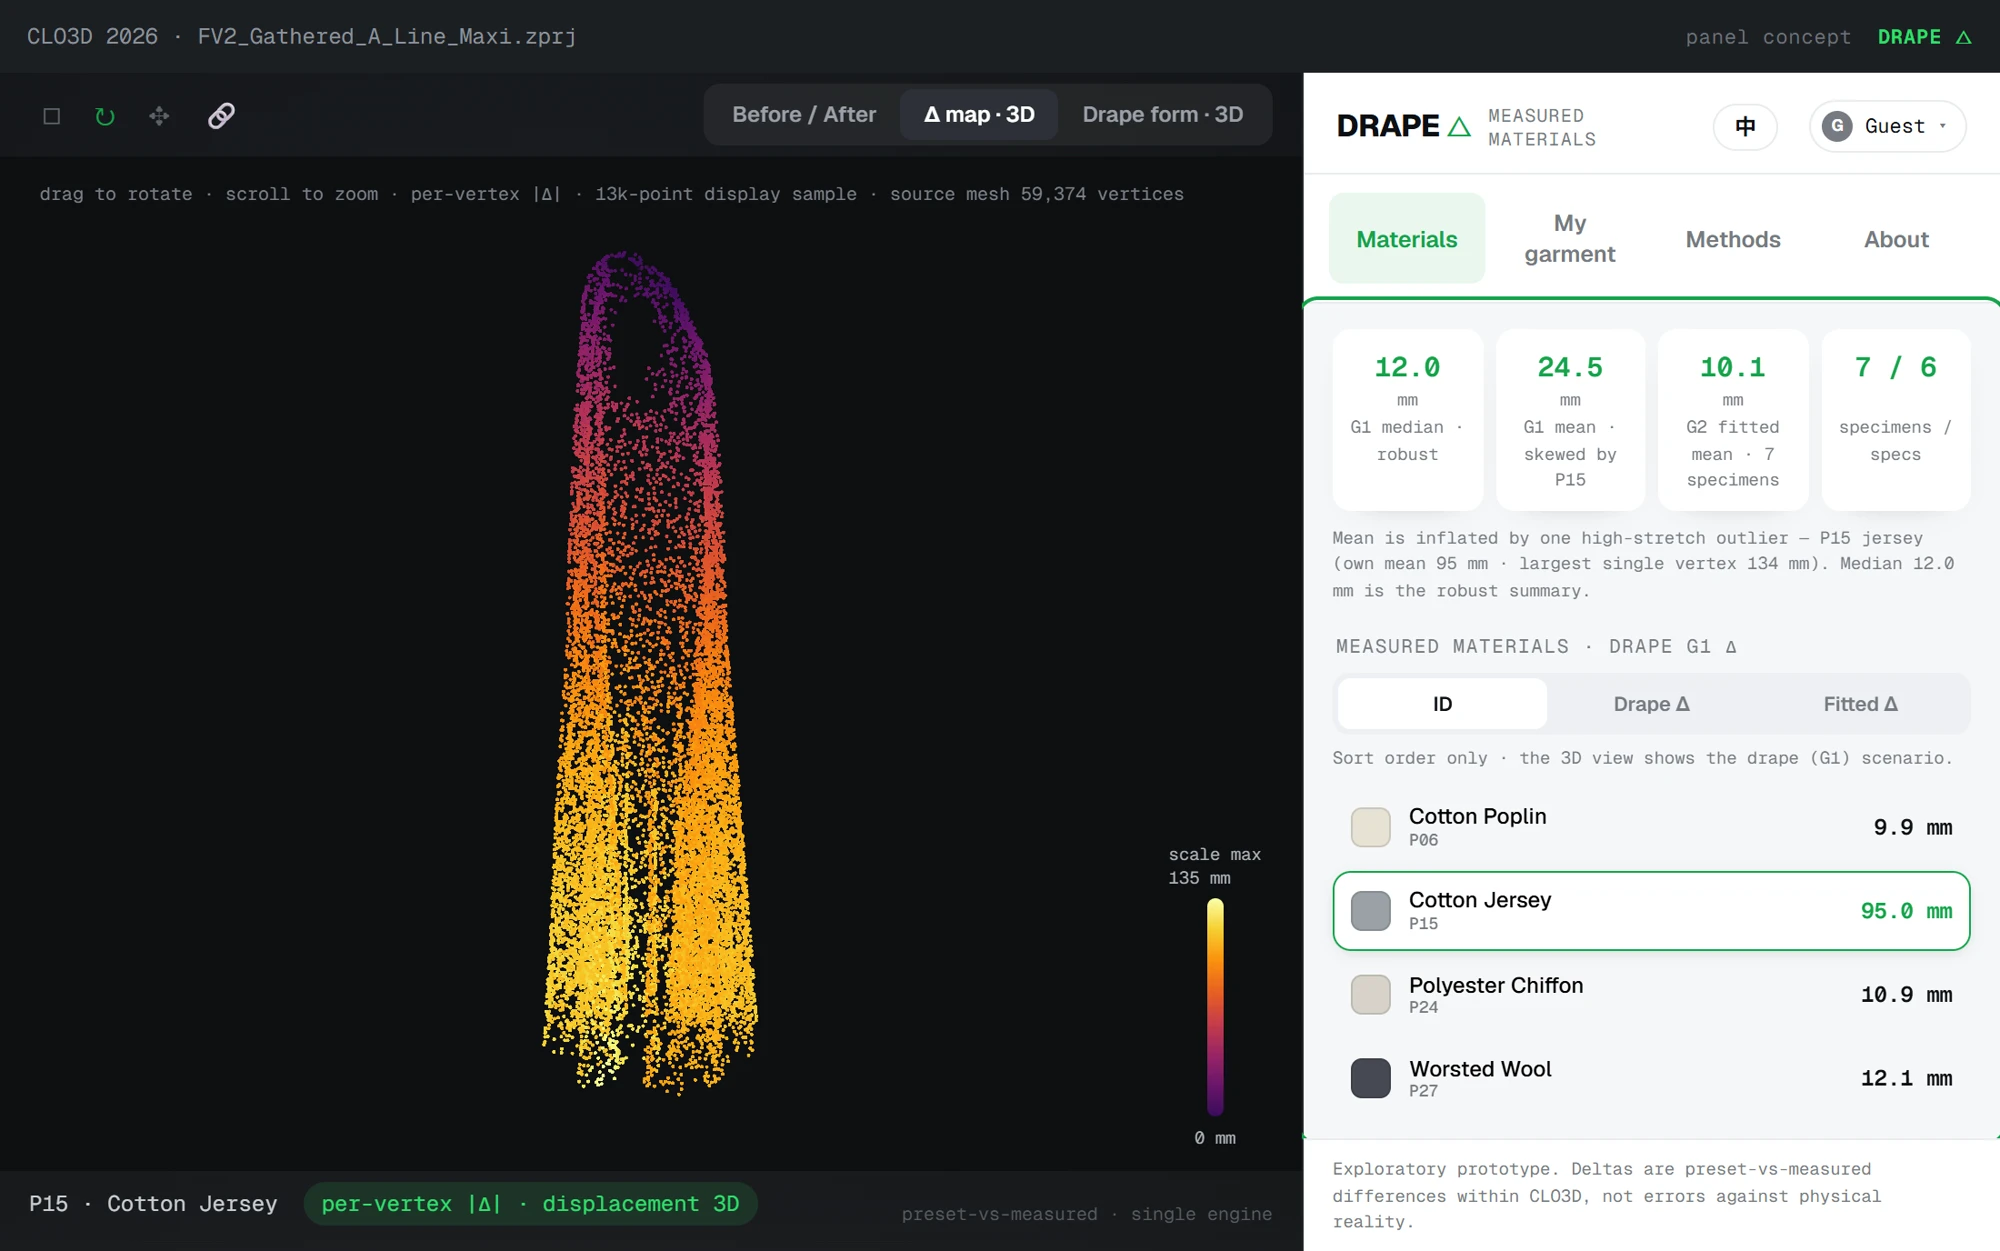Select the pan move arrows icon

pos(159,116)
